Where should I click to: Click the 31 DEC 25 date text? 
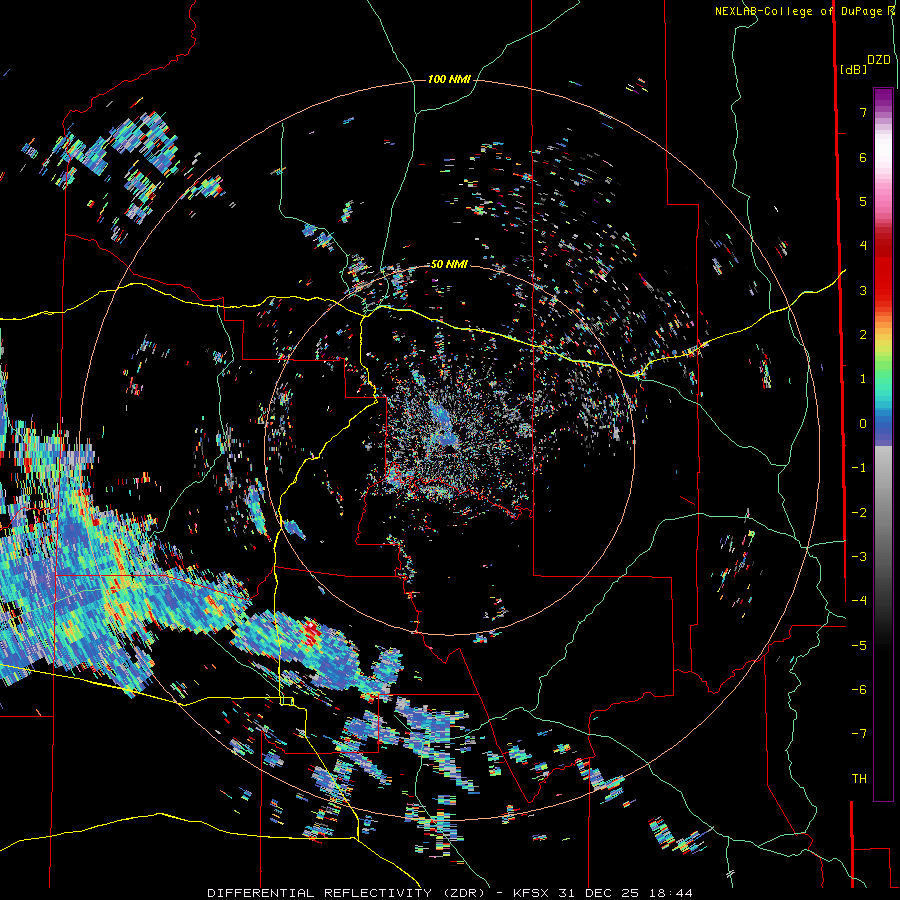(600, 893)
